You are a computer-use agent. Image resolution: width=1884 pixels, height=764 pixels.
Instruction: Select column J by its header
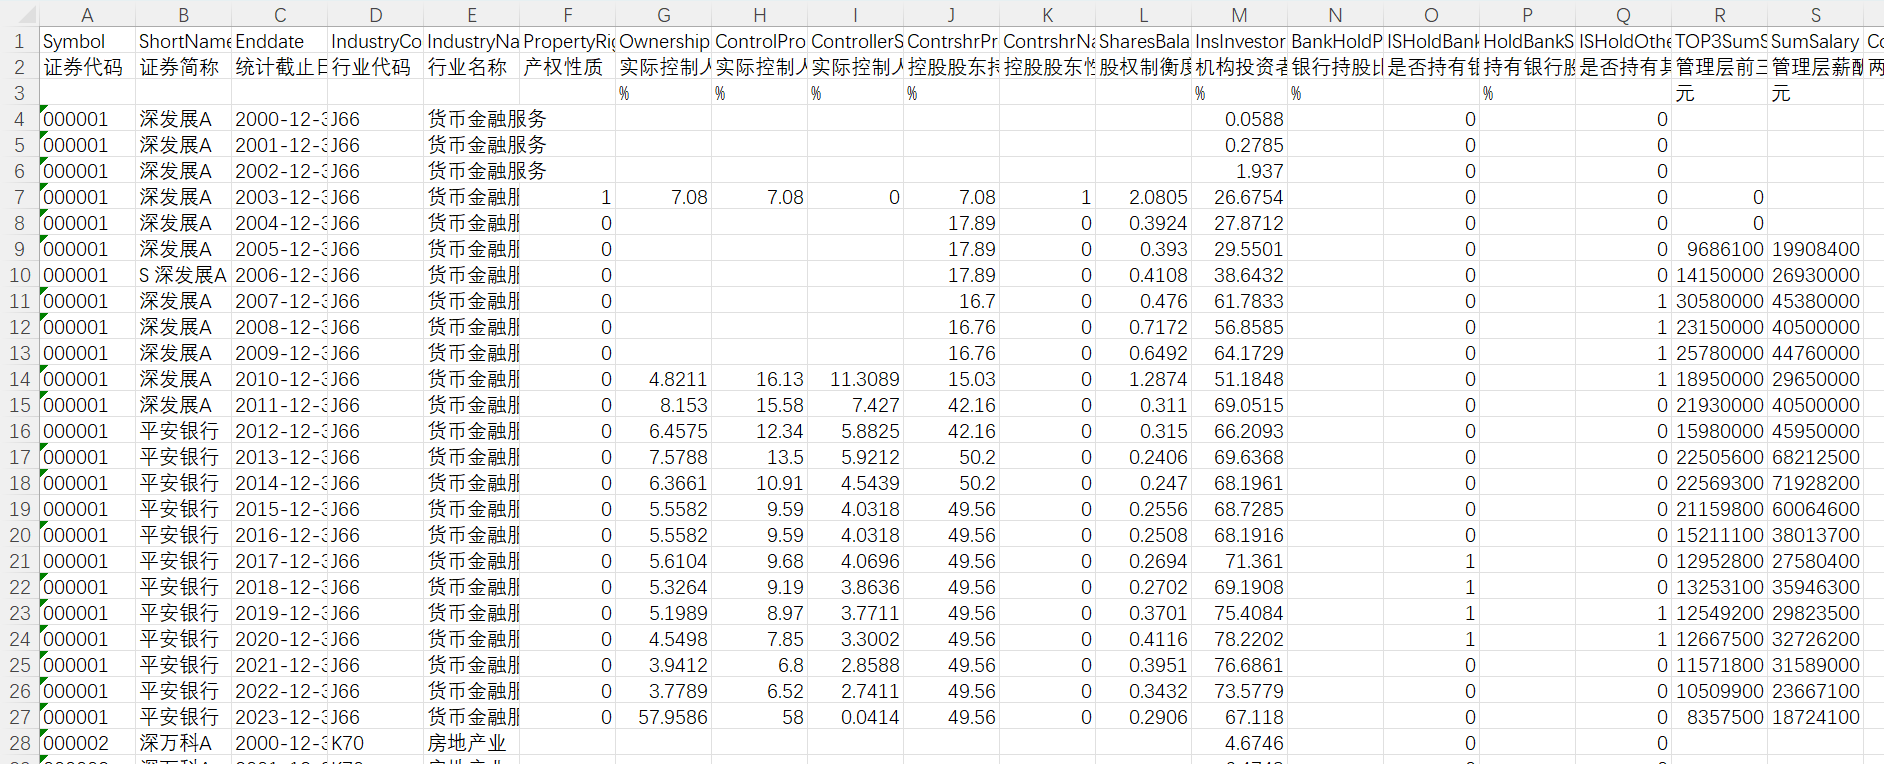click(951, 14)
